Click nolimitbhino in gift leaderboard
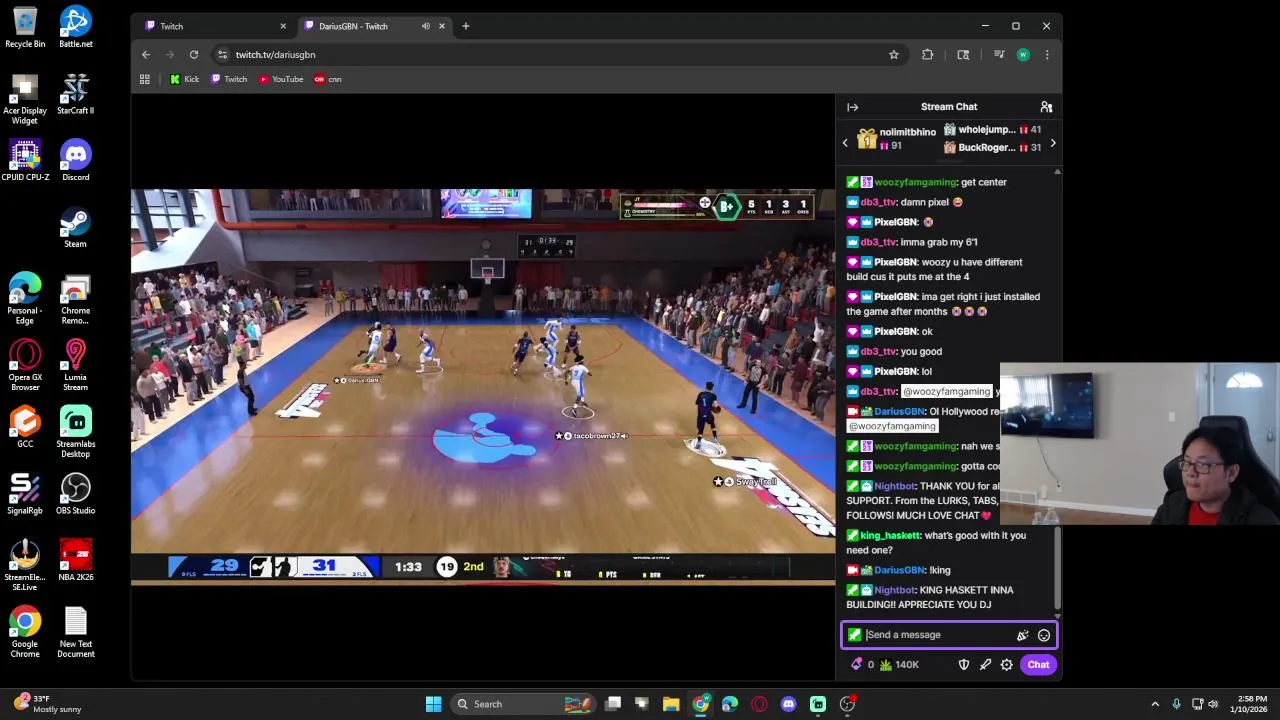 point(907,132)
